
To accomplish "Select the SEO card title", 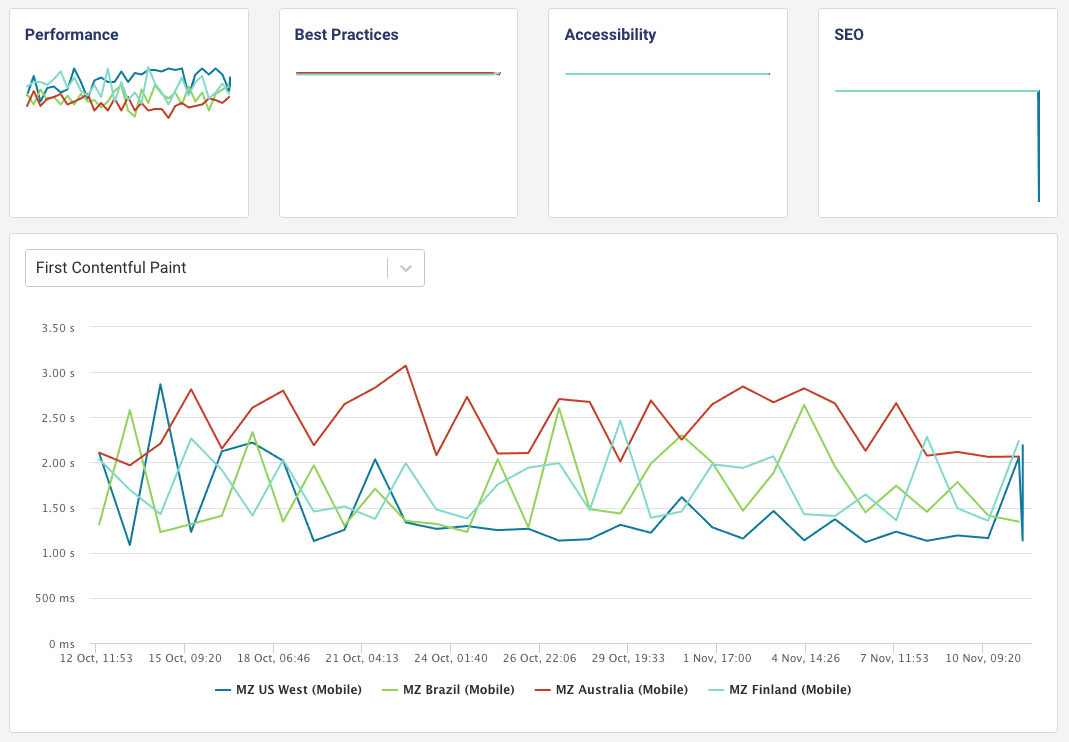I will coord(849,34).
